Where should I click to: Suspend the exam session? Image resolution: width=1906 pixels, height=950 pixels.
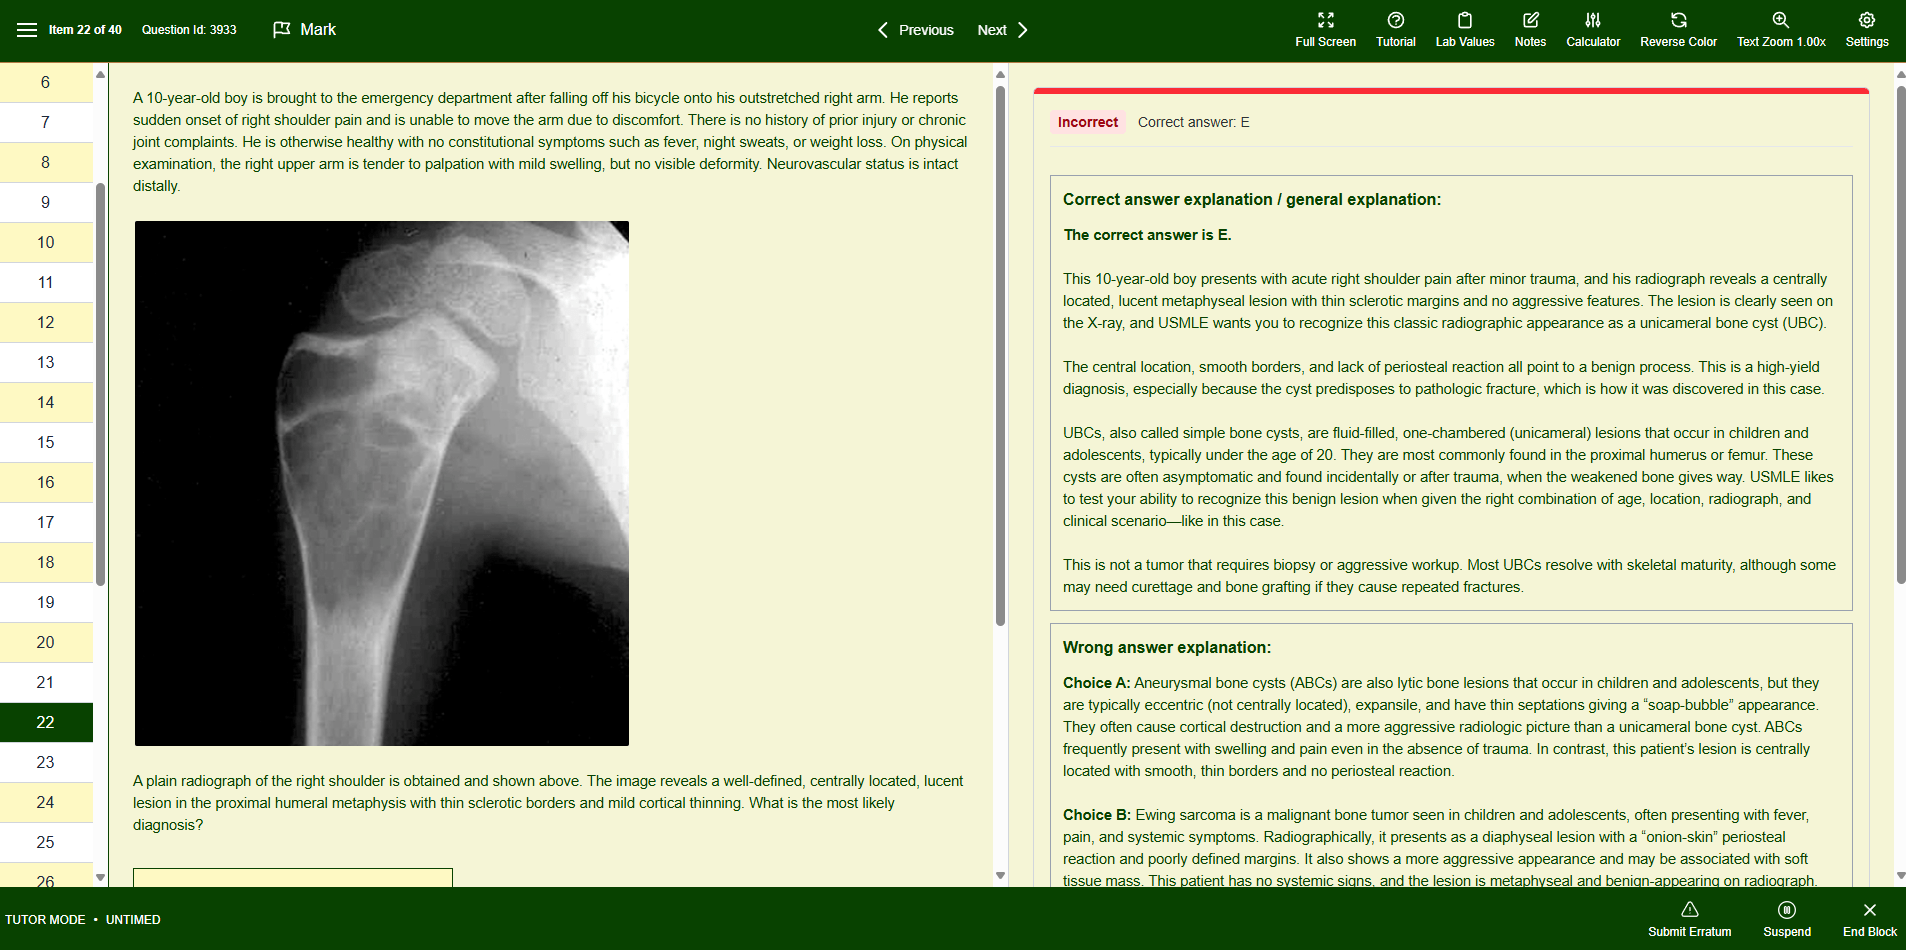[x=1786, y=919]
